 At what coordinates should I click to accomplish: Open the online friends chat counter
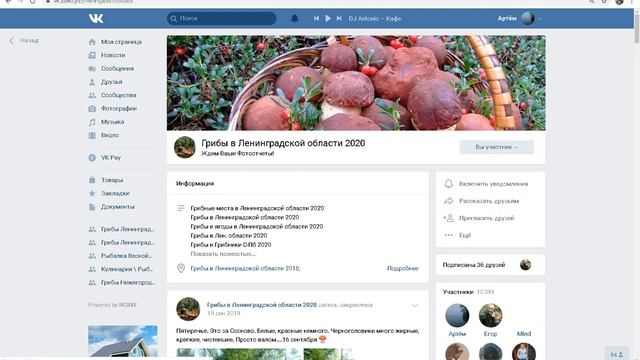616,355
